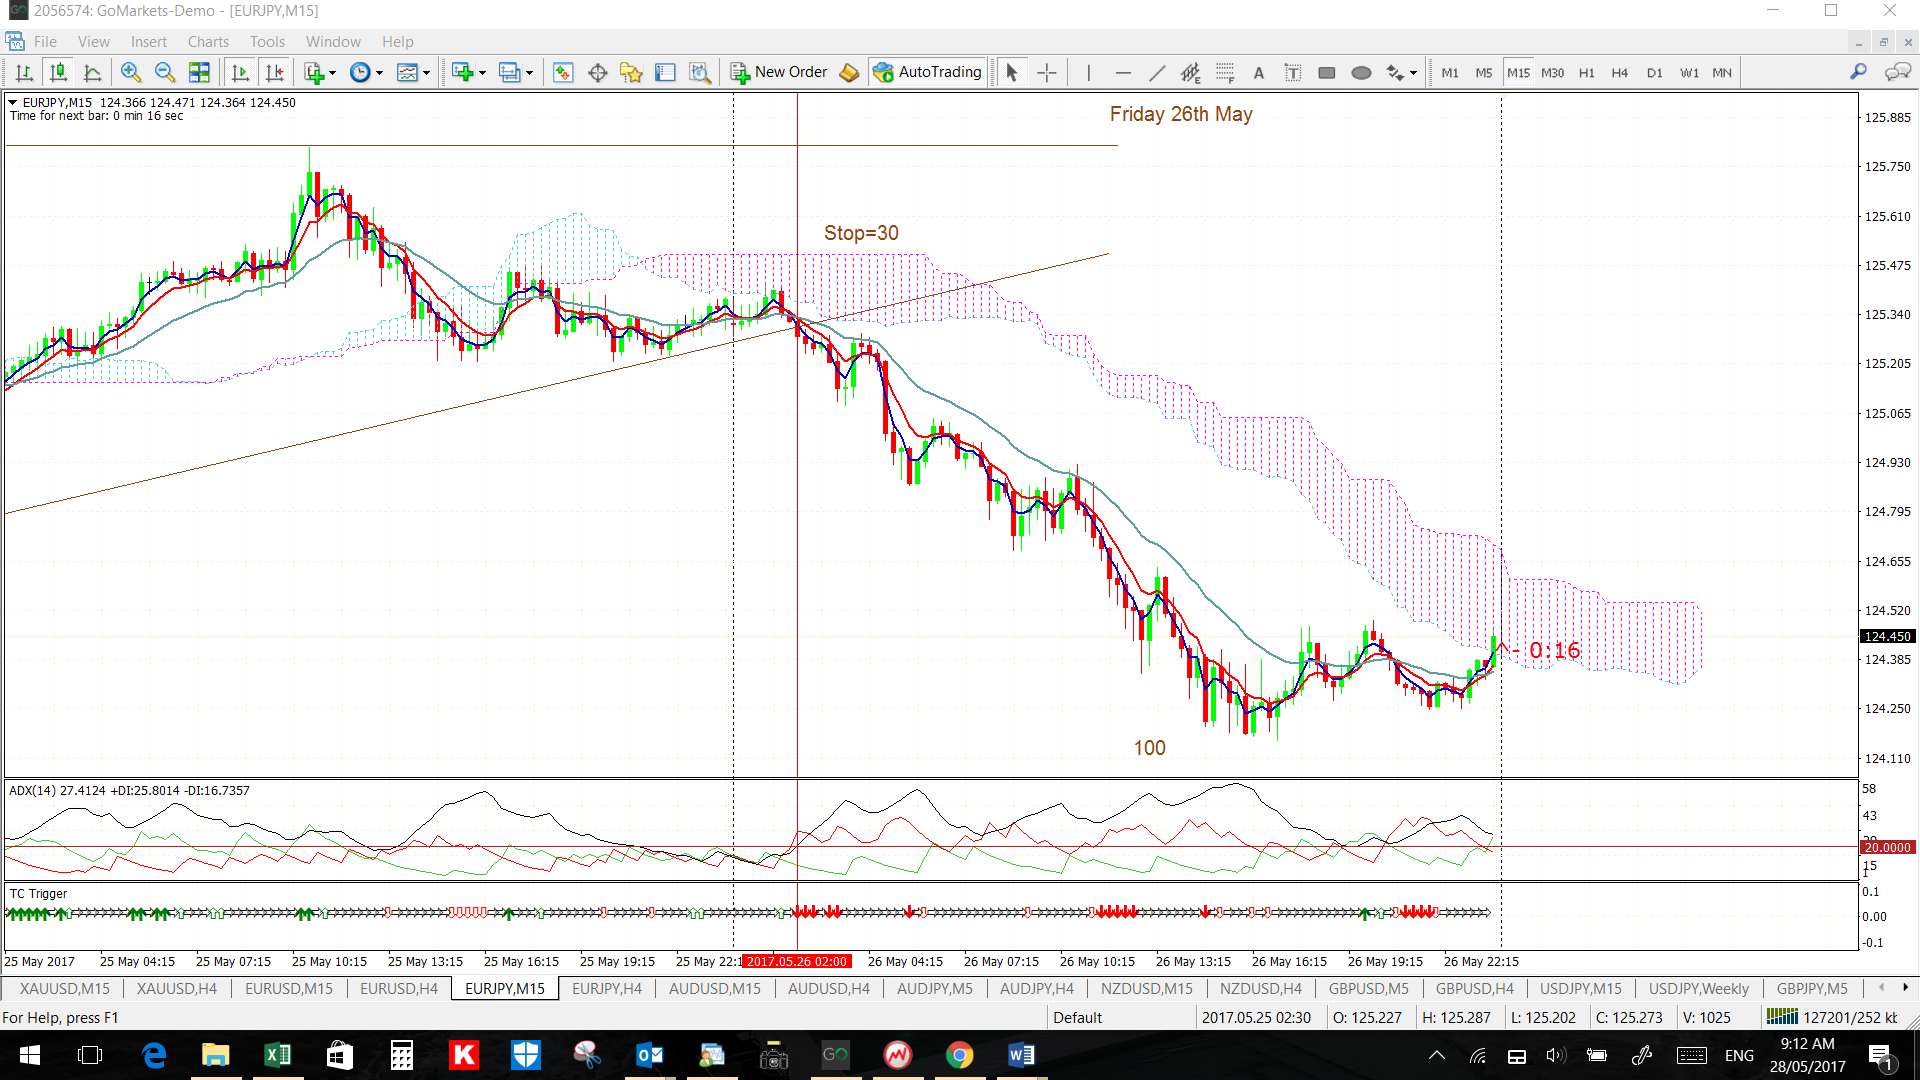Zoom in on the chart
The height and width of the screenshot is (1080, 1920).
click(x=130, y=72)
